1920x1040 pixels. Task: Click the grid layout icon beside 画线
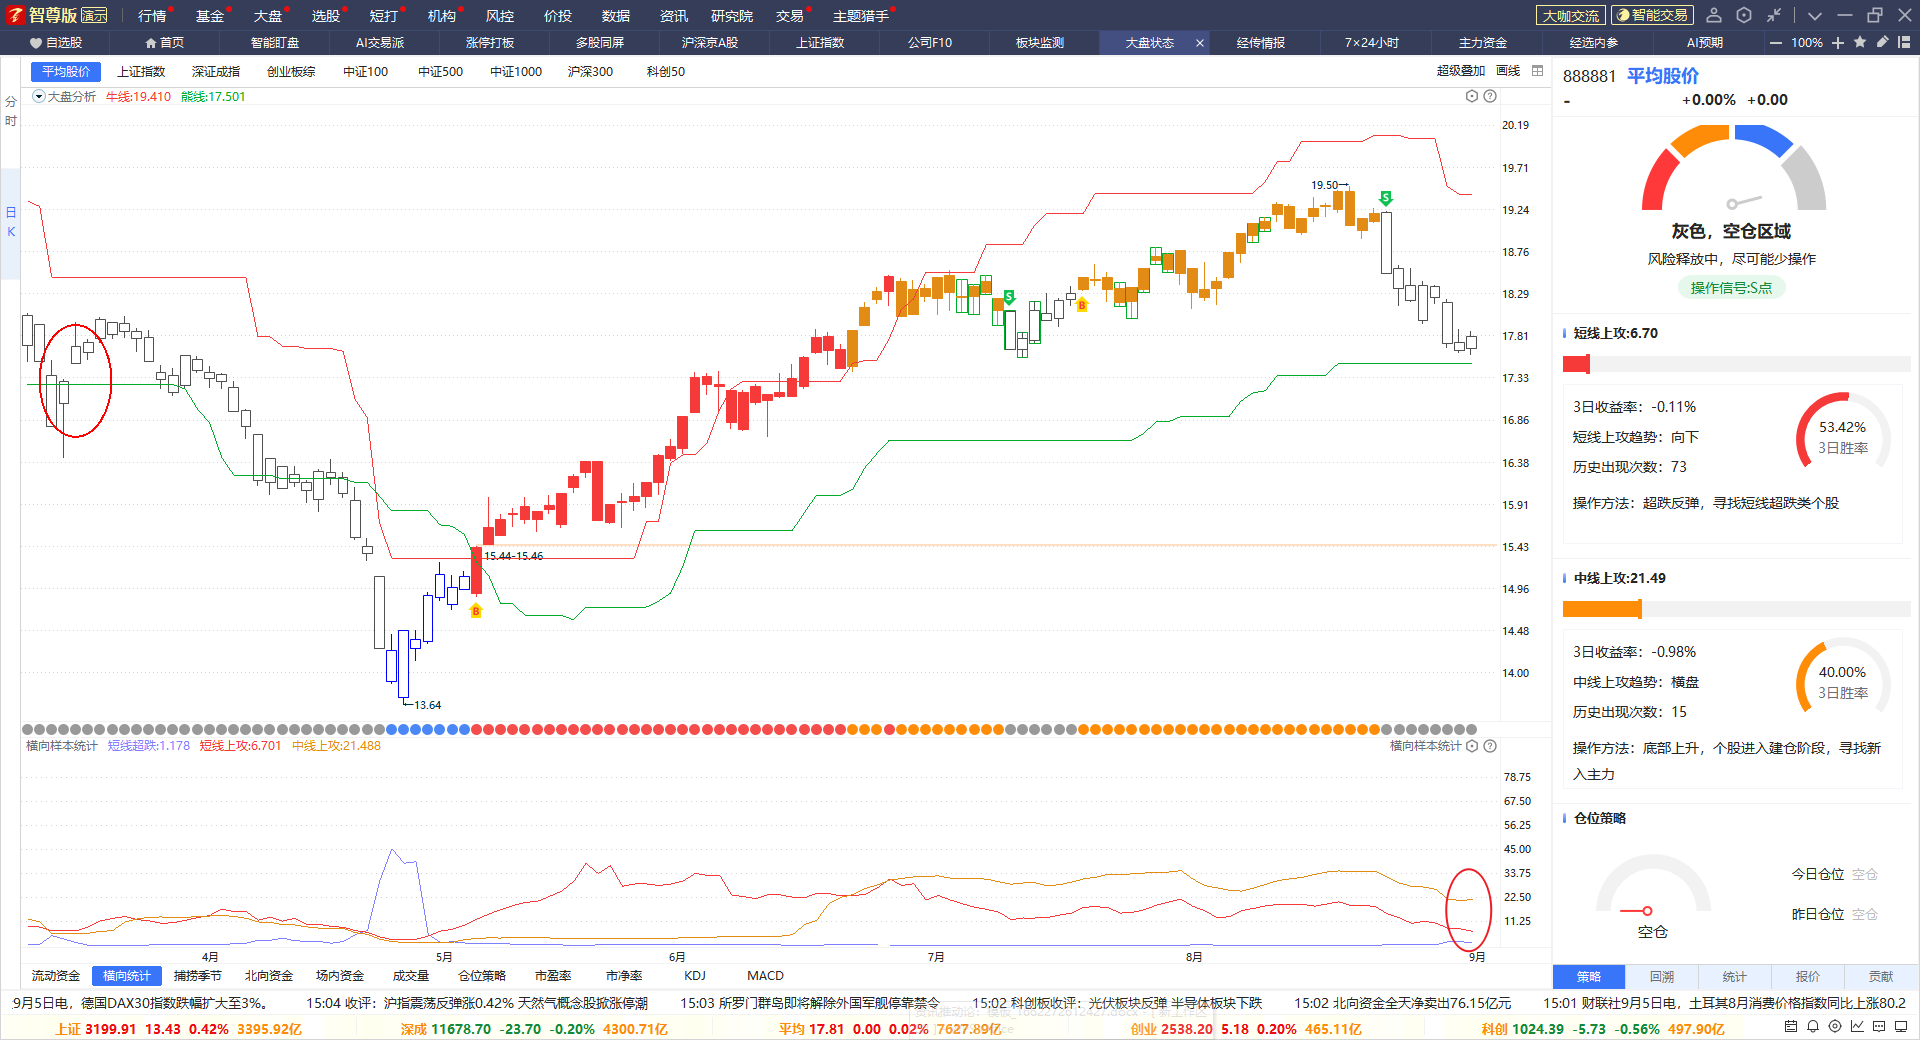(1538, 71)
